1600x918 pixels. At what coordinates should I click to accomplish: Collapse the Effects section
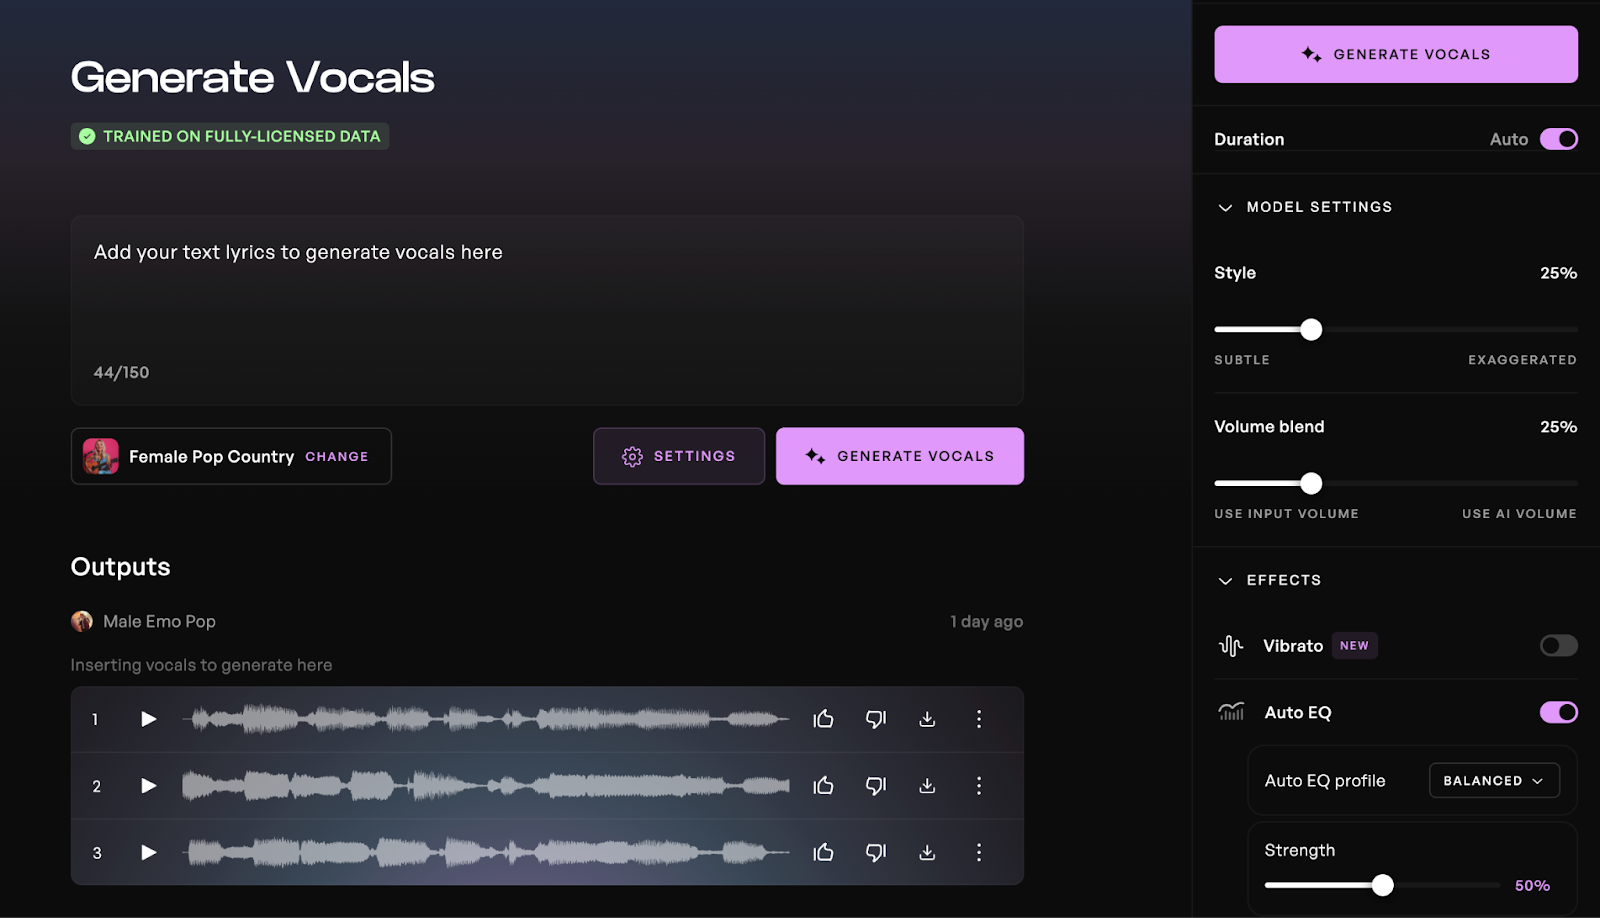tap(1225, 581)
